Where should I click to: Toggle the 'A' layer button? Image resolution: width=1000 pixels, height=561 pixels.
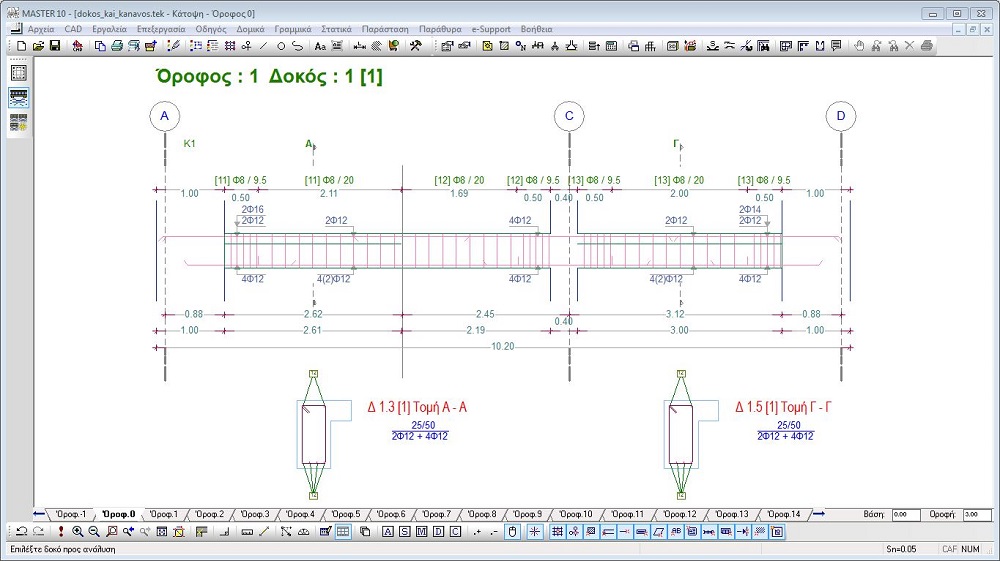tap(389, 531)
